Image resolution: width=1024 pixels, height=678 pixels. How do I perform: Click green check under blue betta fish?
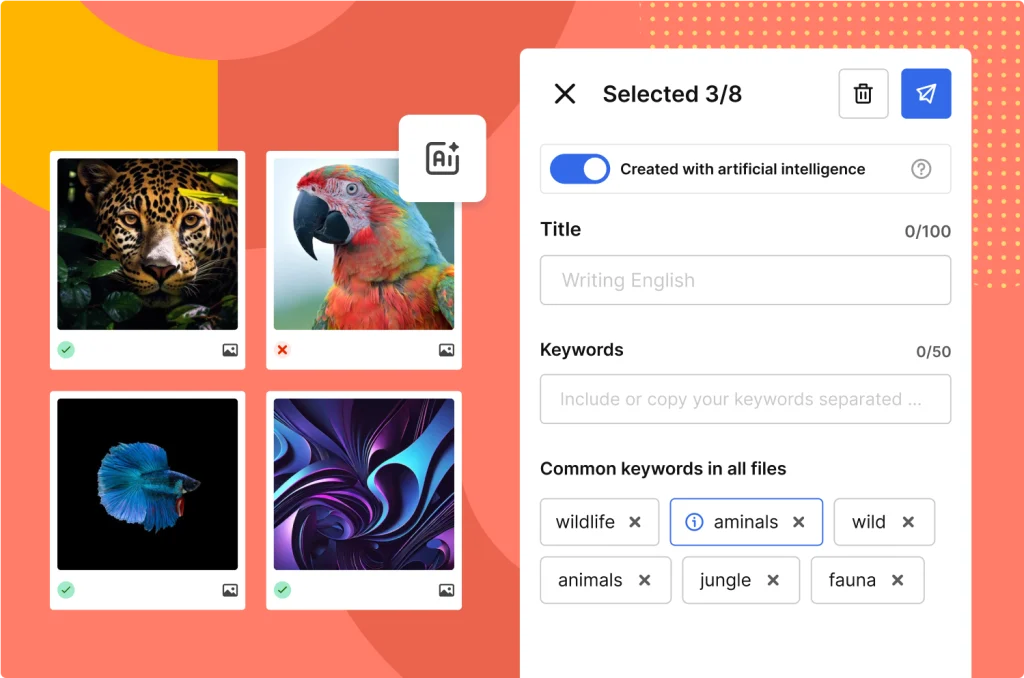pyautogui.click(x=66, y=590)
